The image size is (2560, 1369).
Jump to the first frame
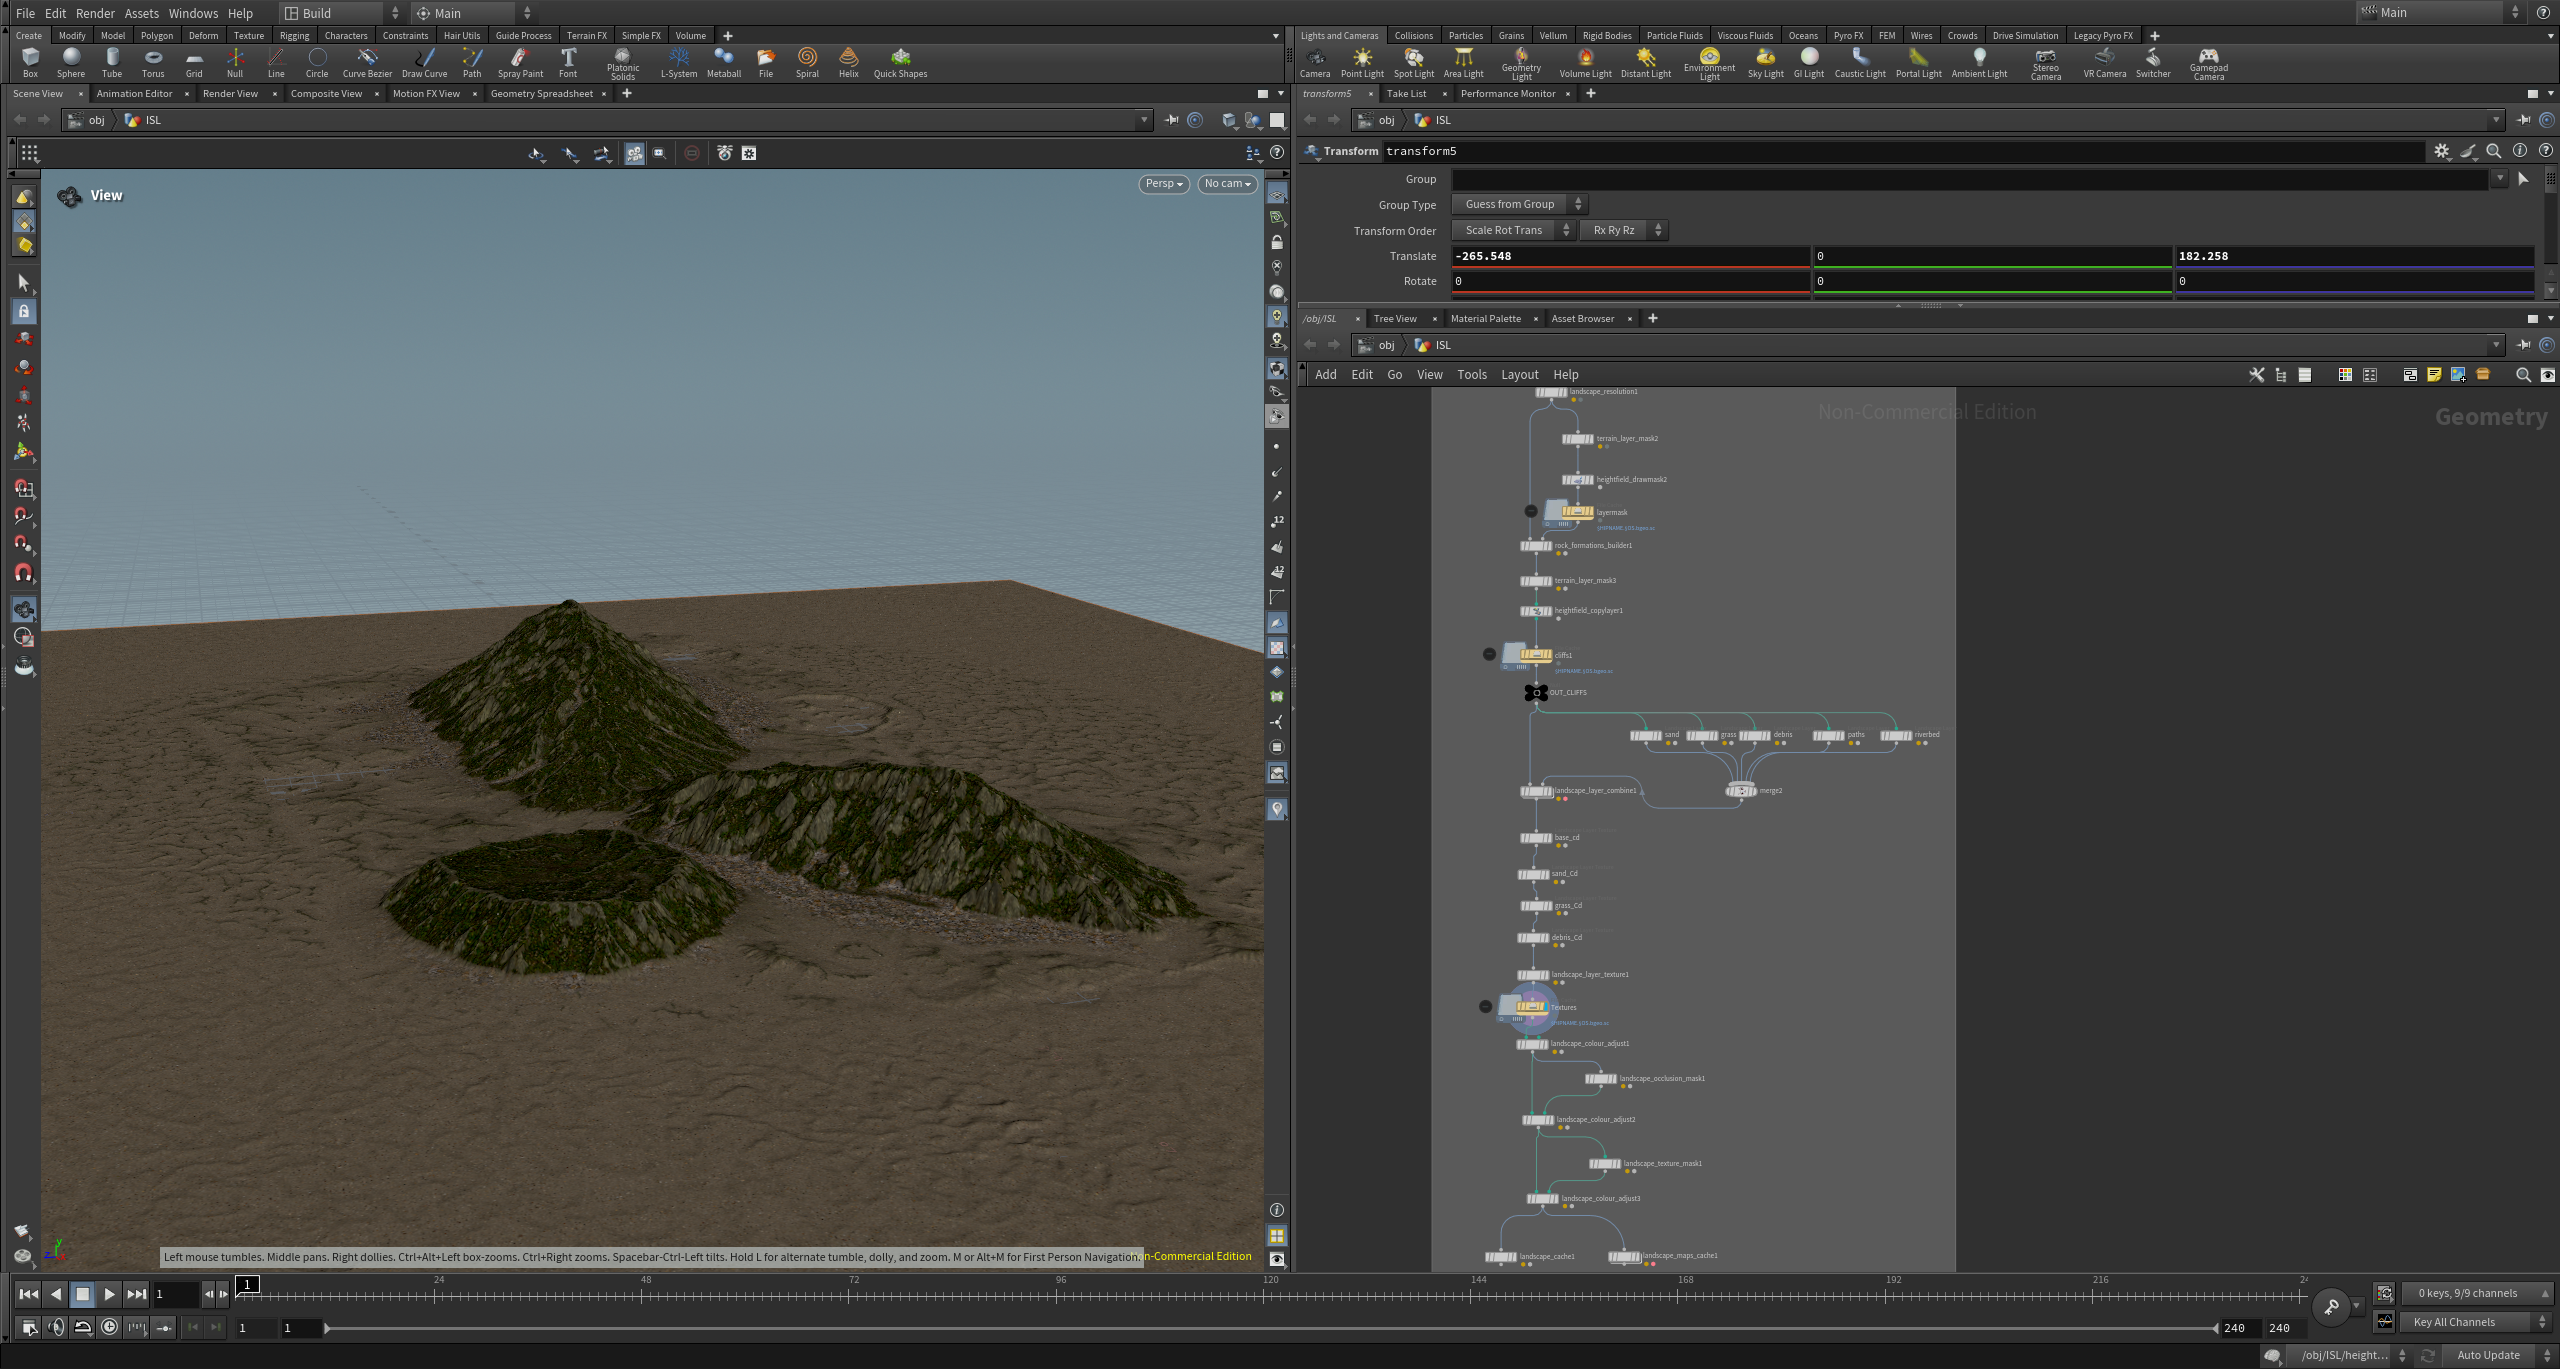point(28,1294)
